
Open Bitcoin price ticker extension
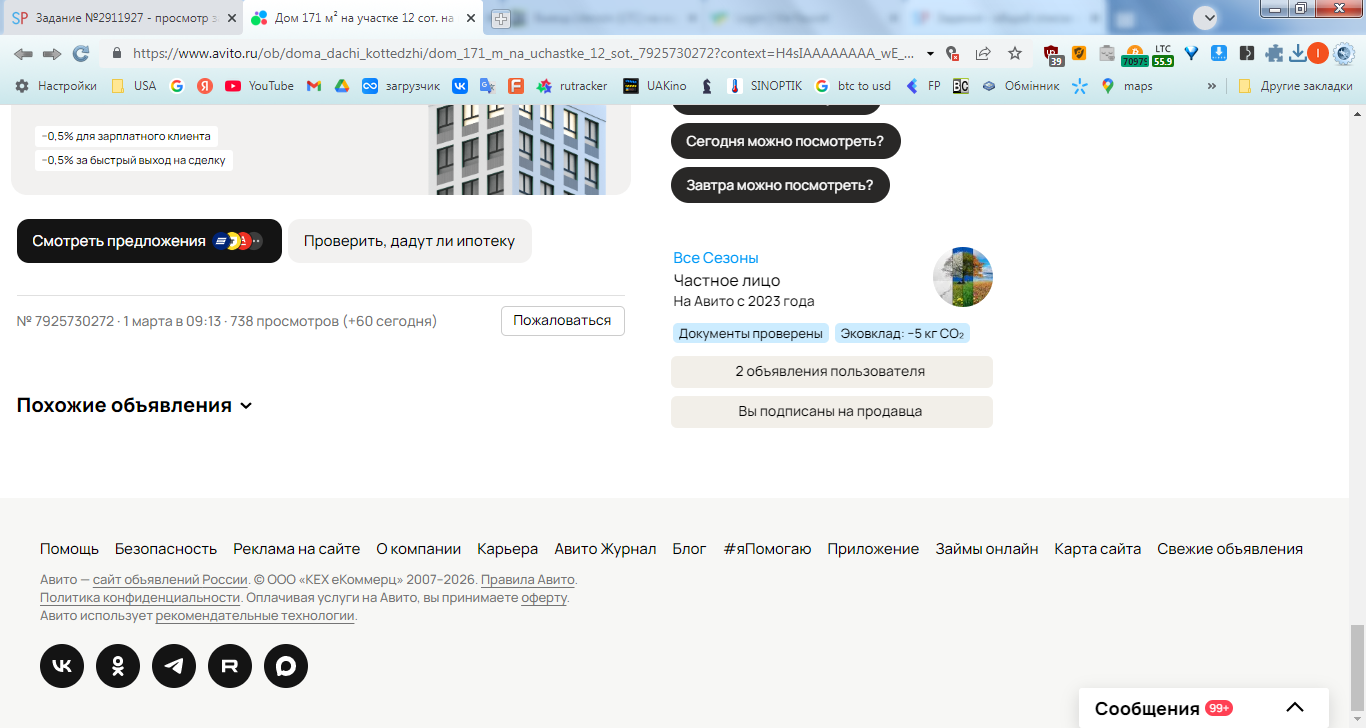[x=1134, y=55]
